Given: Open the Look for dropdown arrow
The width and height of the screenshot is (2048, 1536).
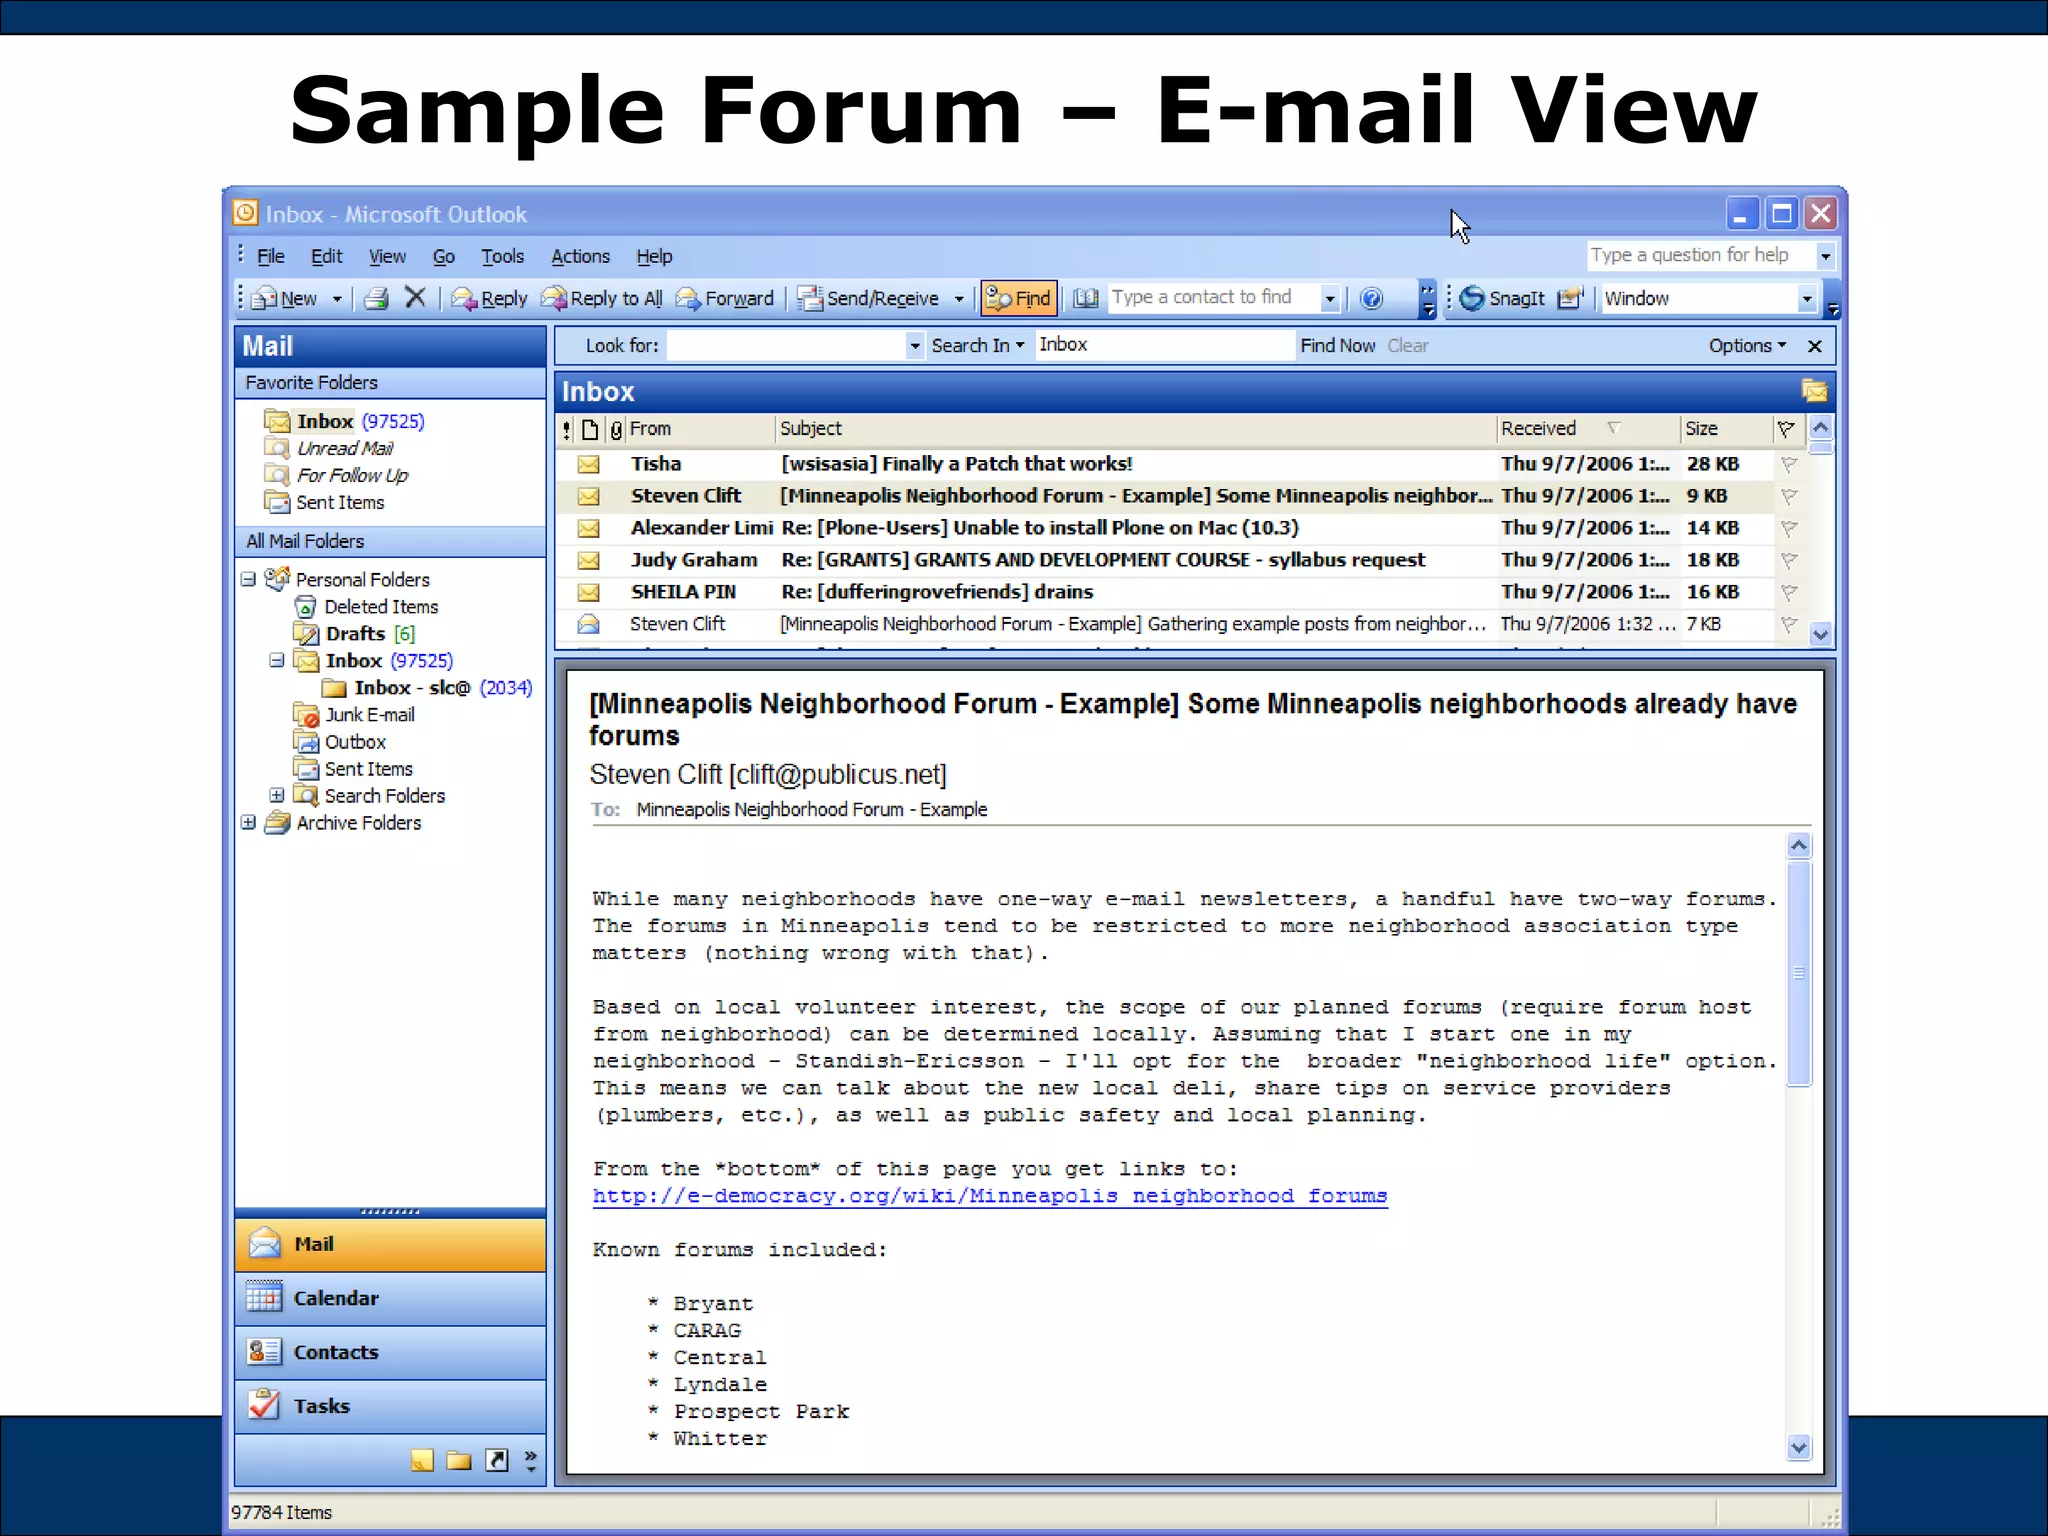Looking at the screenshot, I should coord(914,346).
